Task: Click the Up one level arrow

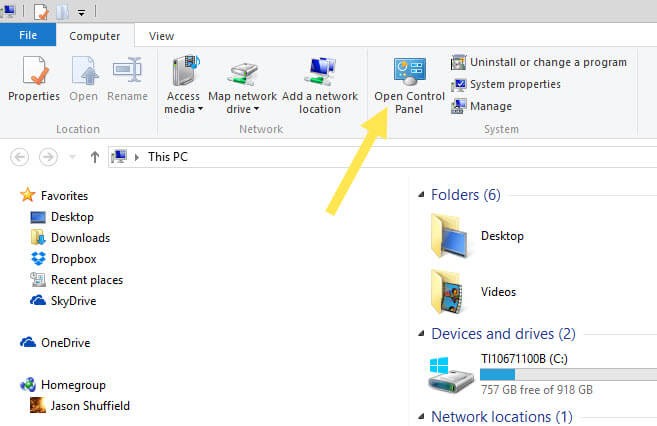Action: [94, 157]
